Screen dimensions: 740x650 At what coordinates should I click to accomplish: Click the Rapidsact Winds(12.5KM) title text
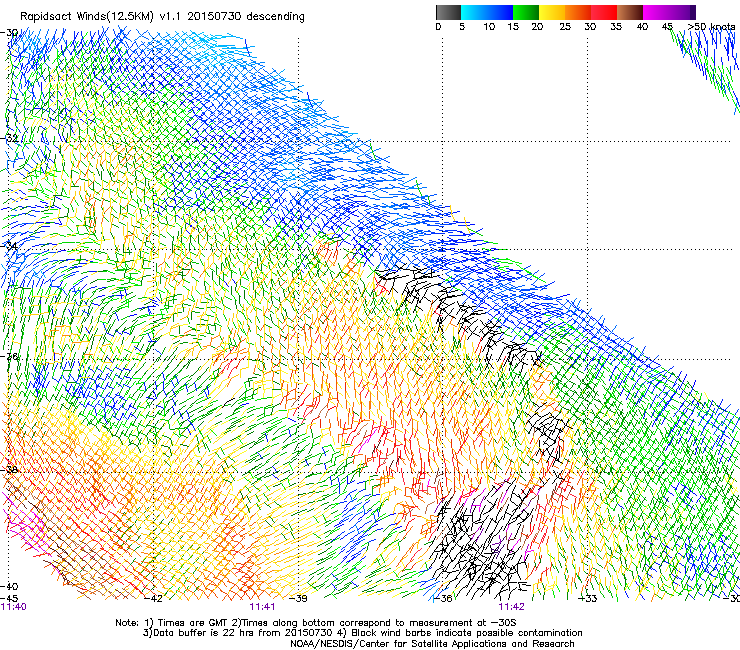click(162, 17)
